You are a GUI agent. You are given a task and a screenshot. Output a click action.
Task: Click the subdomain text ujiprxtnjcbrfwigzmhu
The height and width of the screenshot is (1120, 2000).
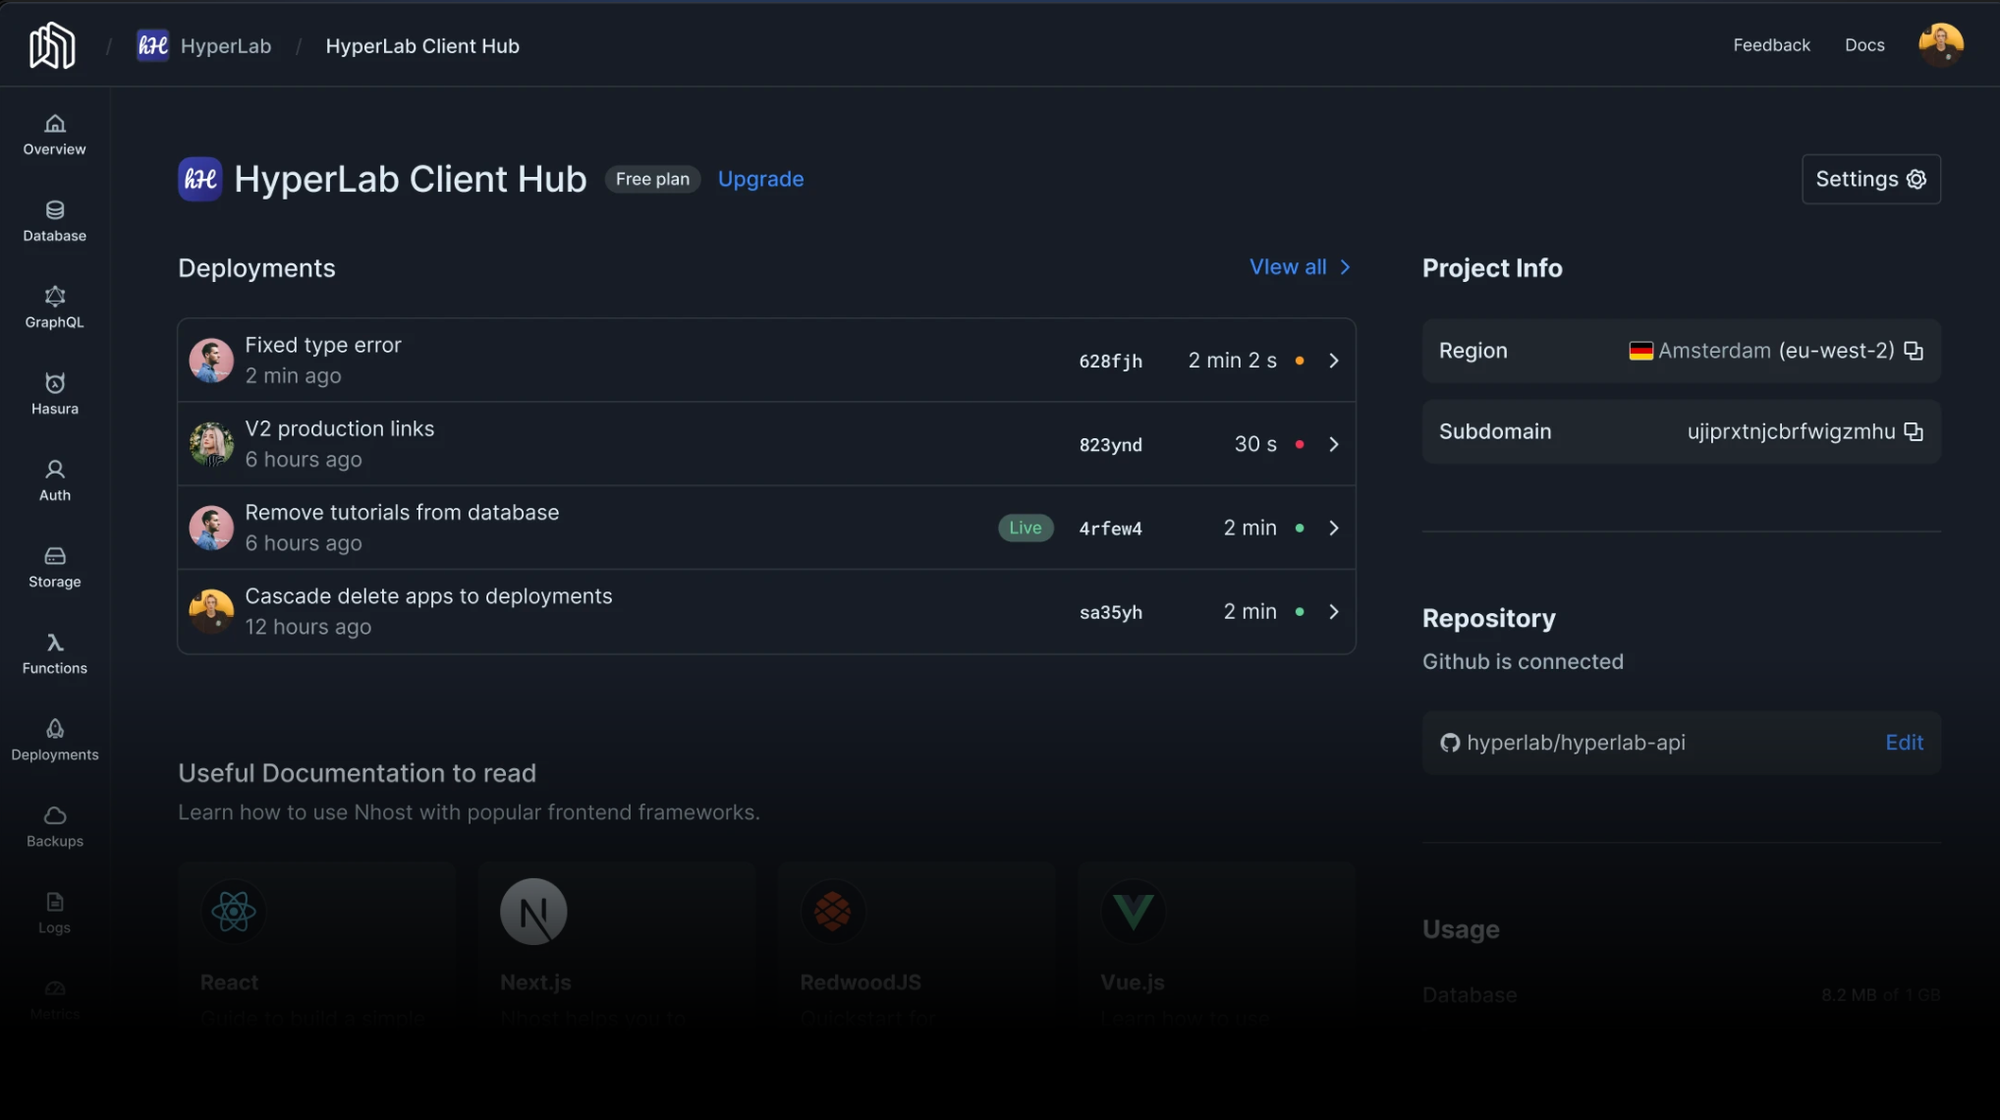point(1791,432)
